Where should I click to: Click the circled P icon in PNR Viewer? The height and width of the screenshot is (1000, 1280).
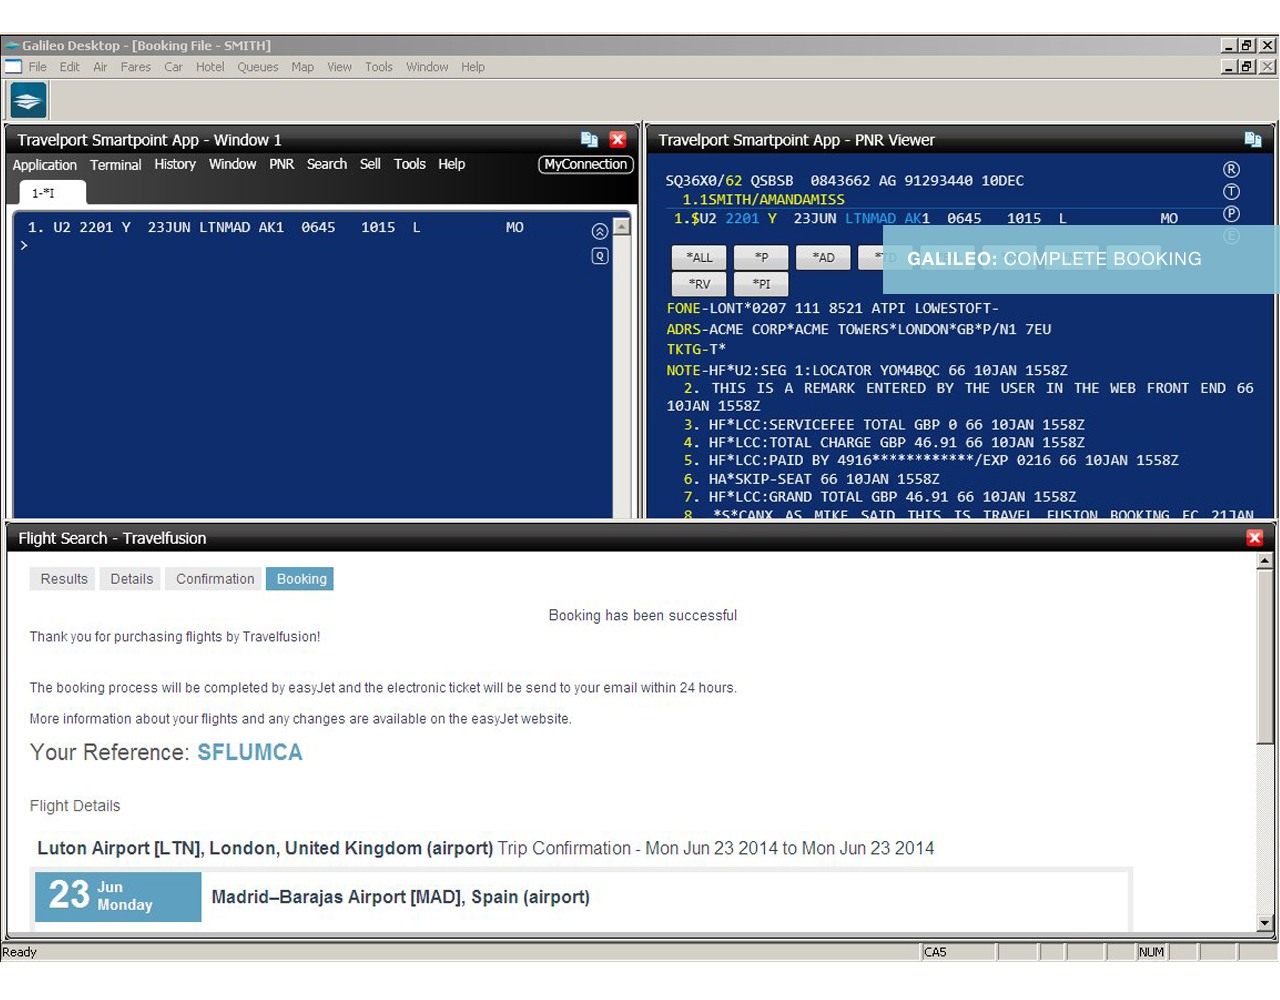[x=1232, y=214]
